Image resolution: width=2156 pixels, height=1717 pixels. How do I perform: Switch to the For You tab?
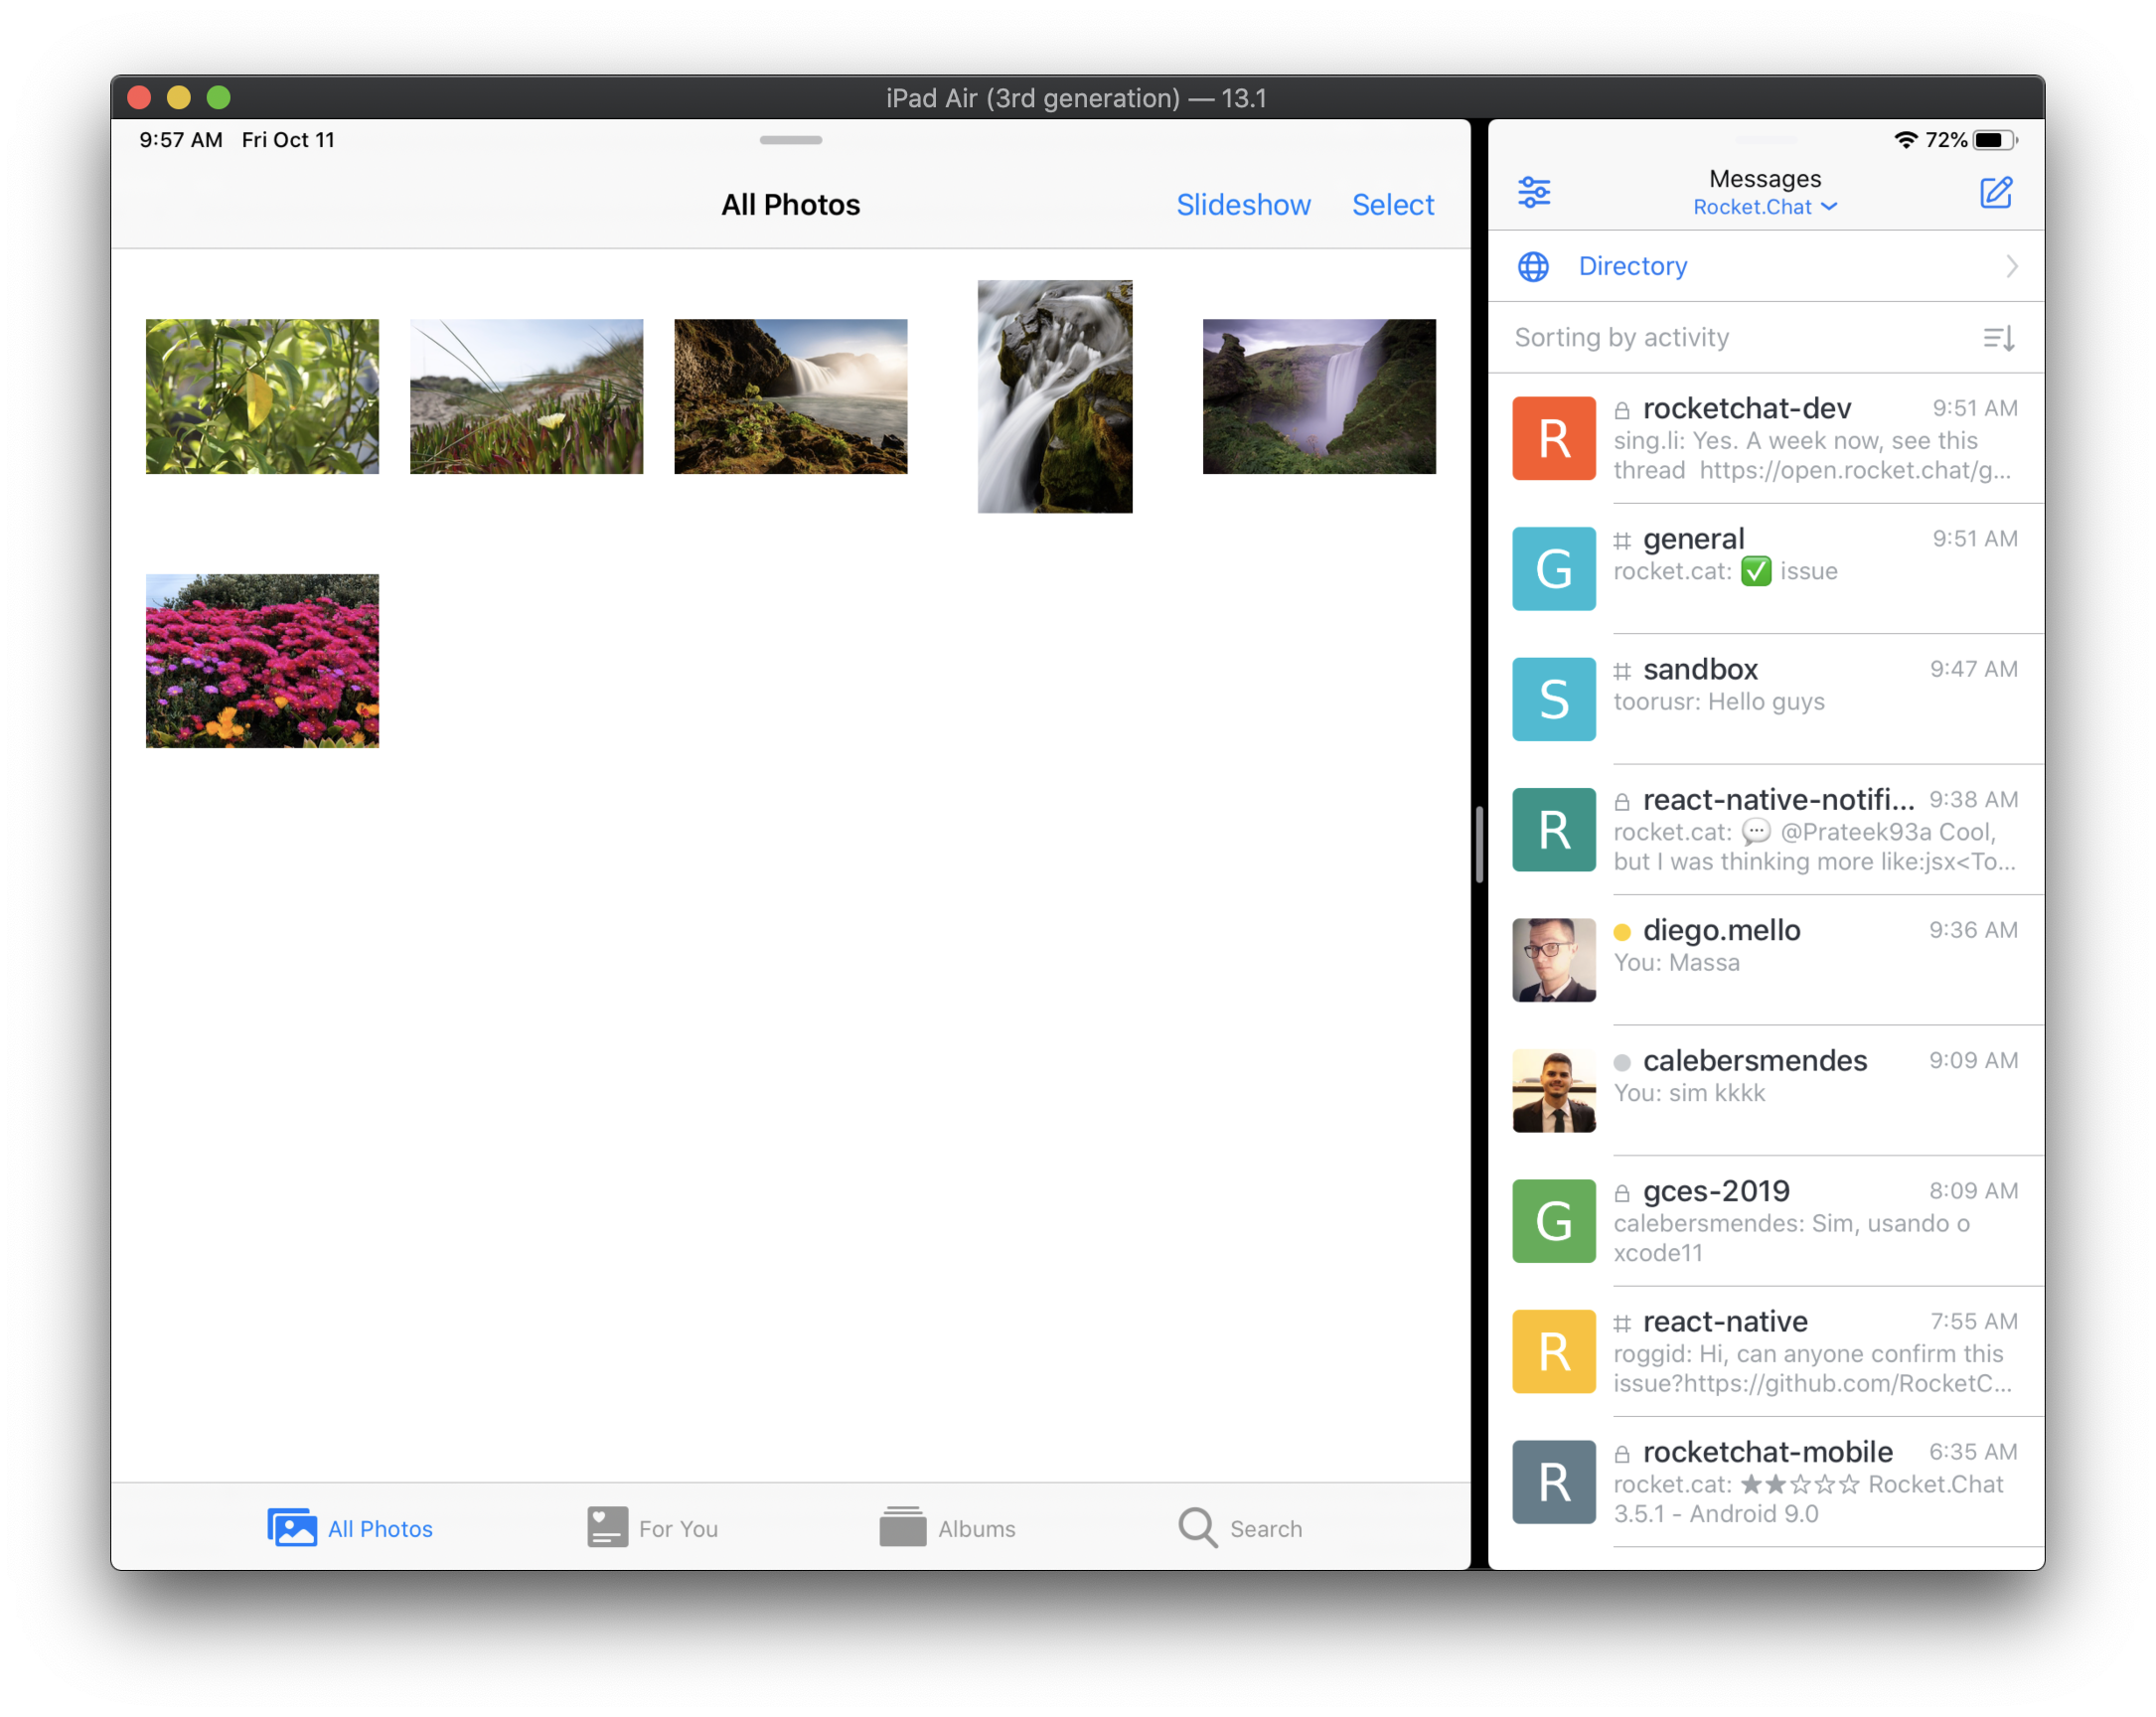(653, 1527)
